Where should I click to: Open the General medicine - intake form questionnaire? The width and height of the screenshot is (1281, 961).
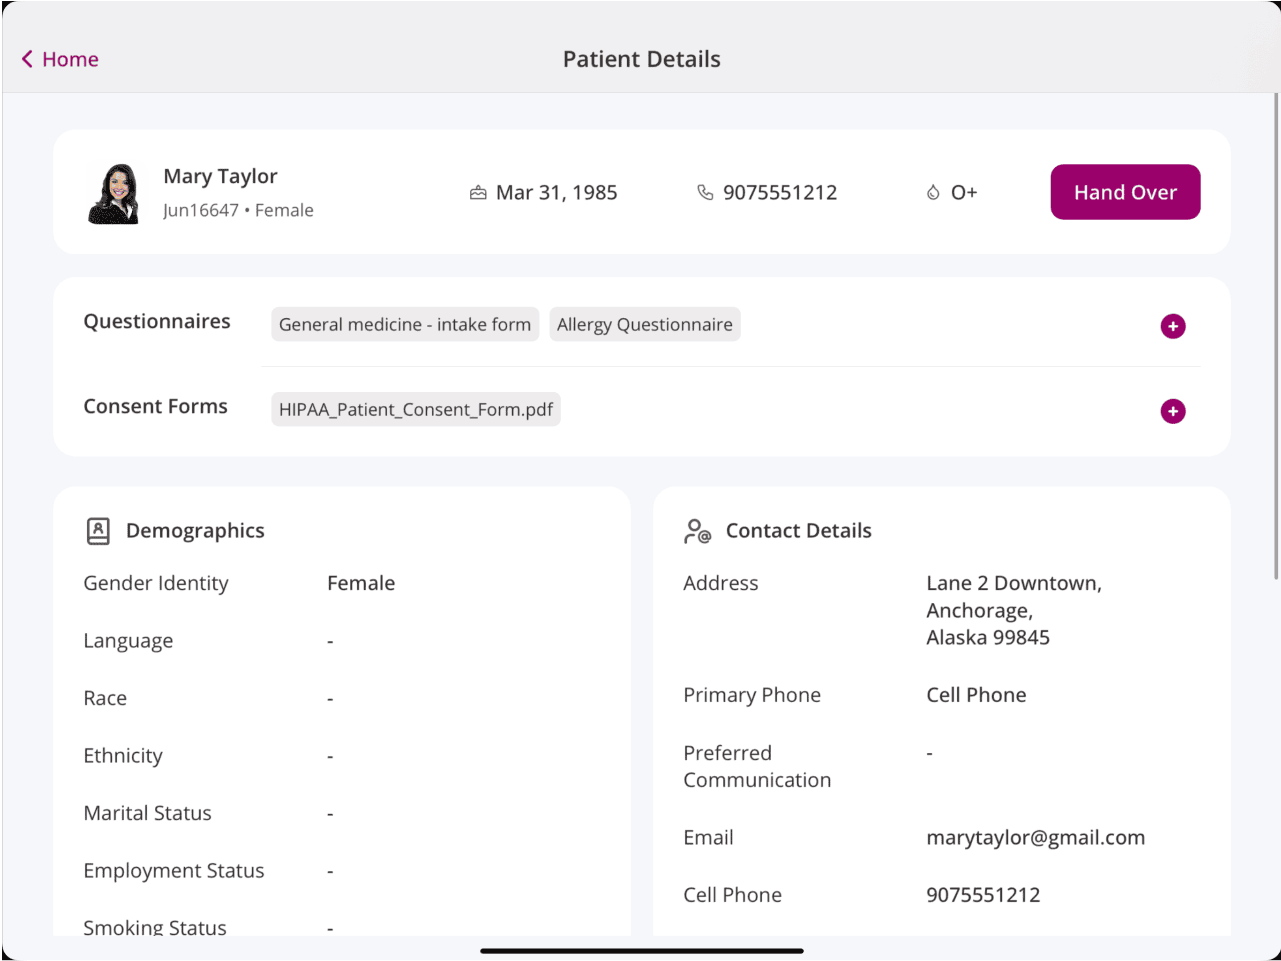pyautogui.click(x=404, y=324)
